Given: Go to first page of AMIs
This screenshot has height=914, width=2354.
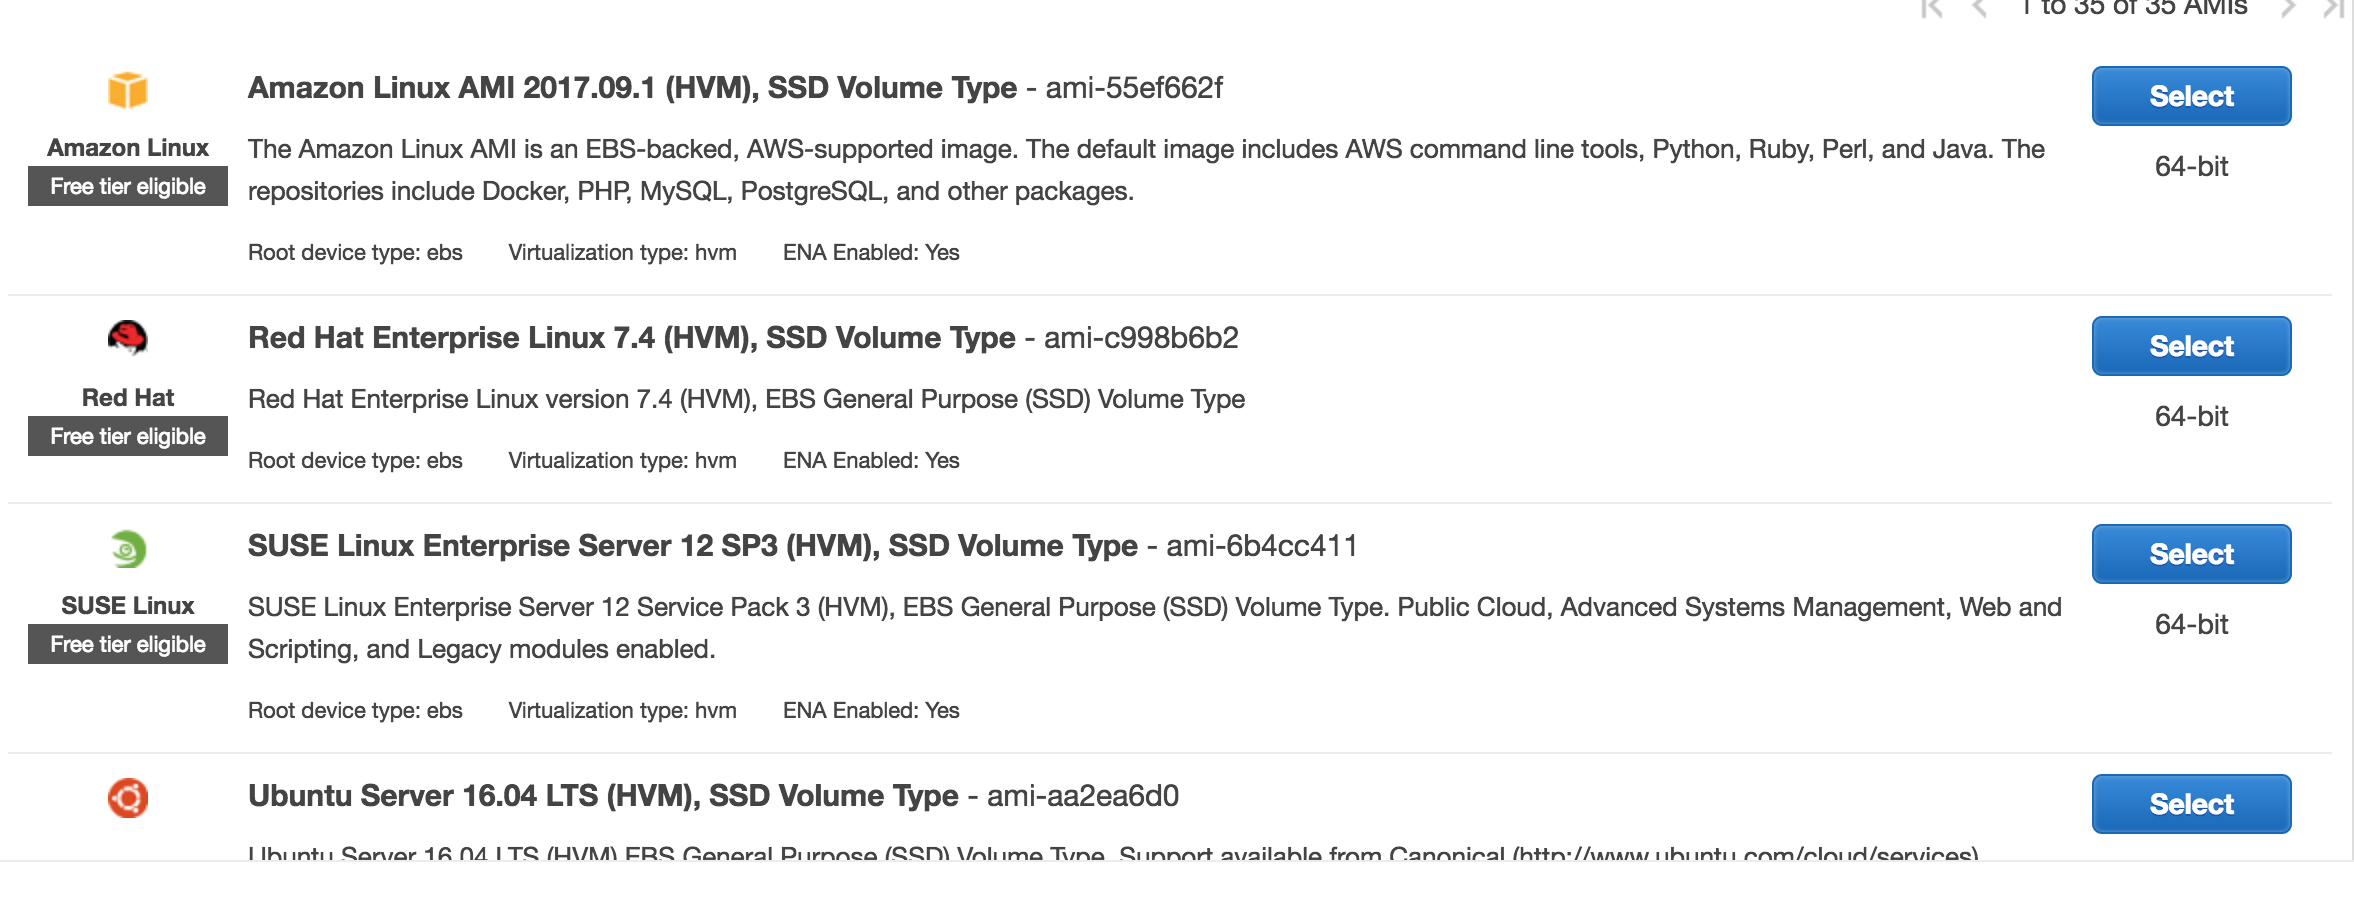Looking at the screenshot, I should pos(1932,8).
